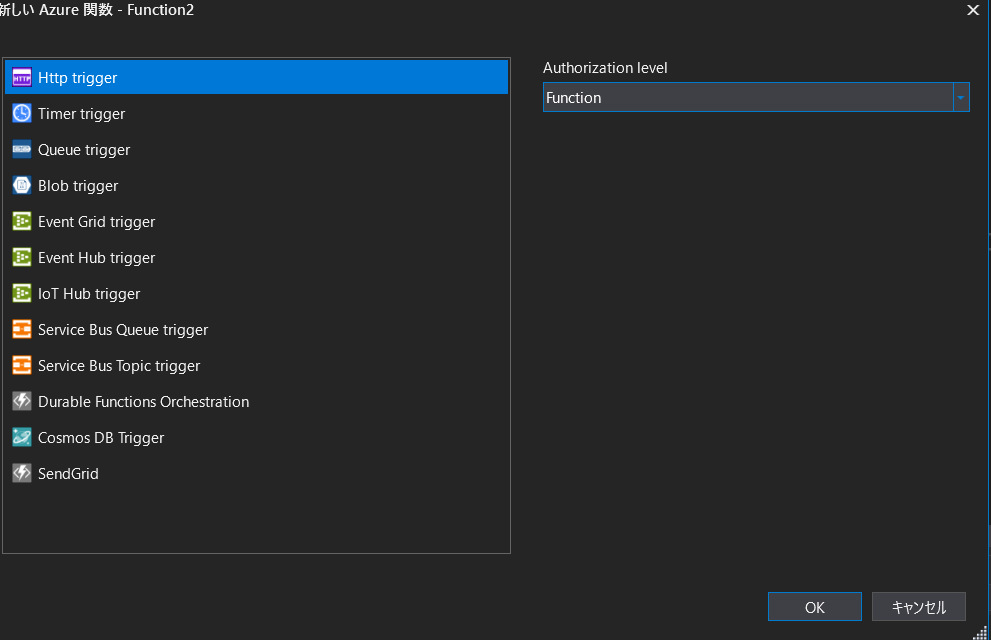Click the dialog resize grip in the corner
The width and height of the screenshot is (991, 640).
pyautogui.click(x=980, y=632)
